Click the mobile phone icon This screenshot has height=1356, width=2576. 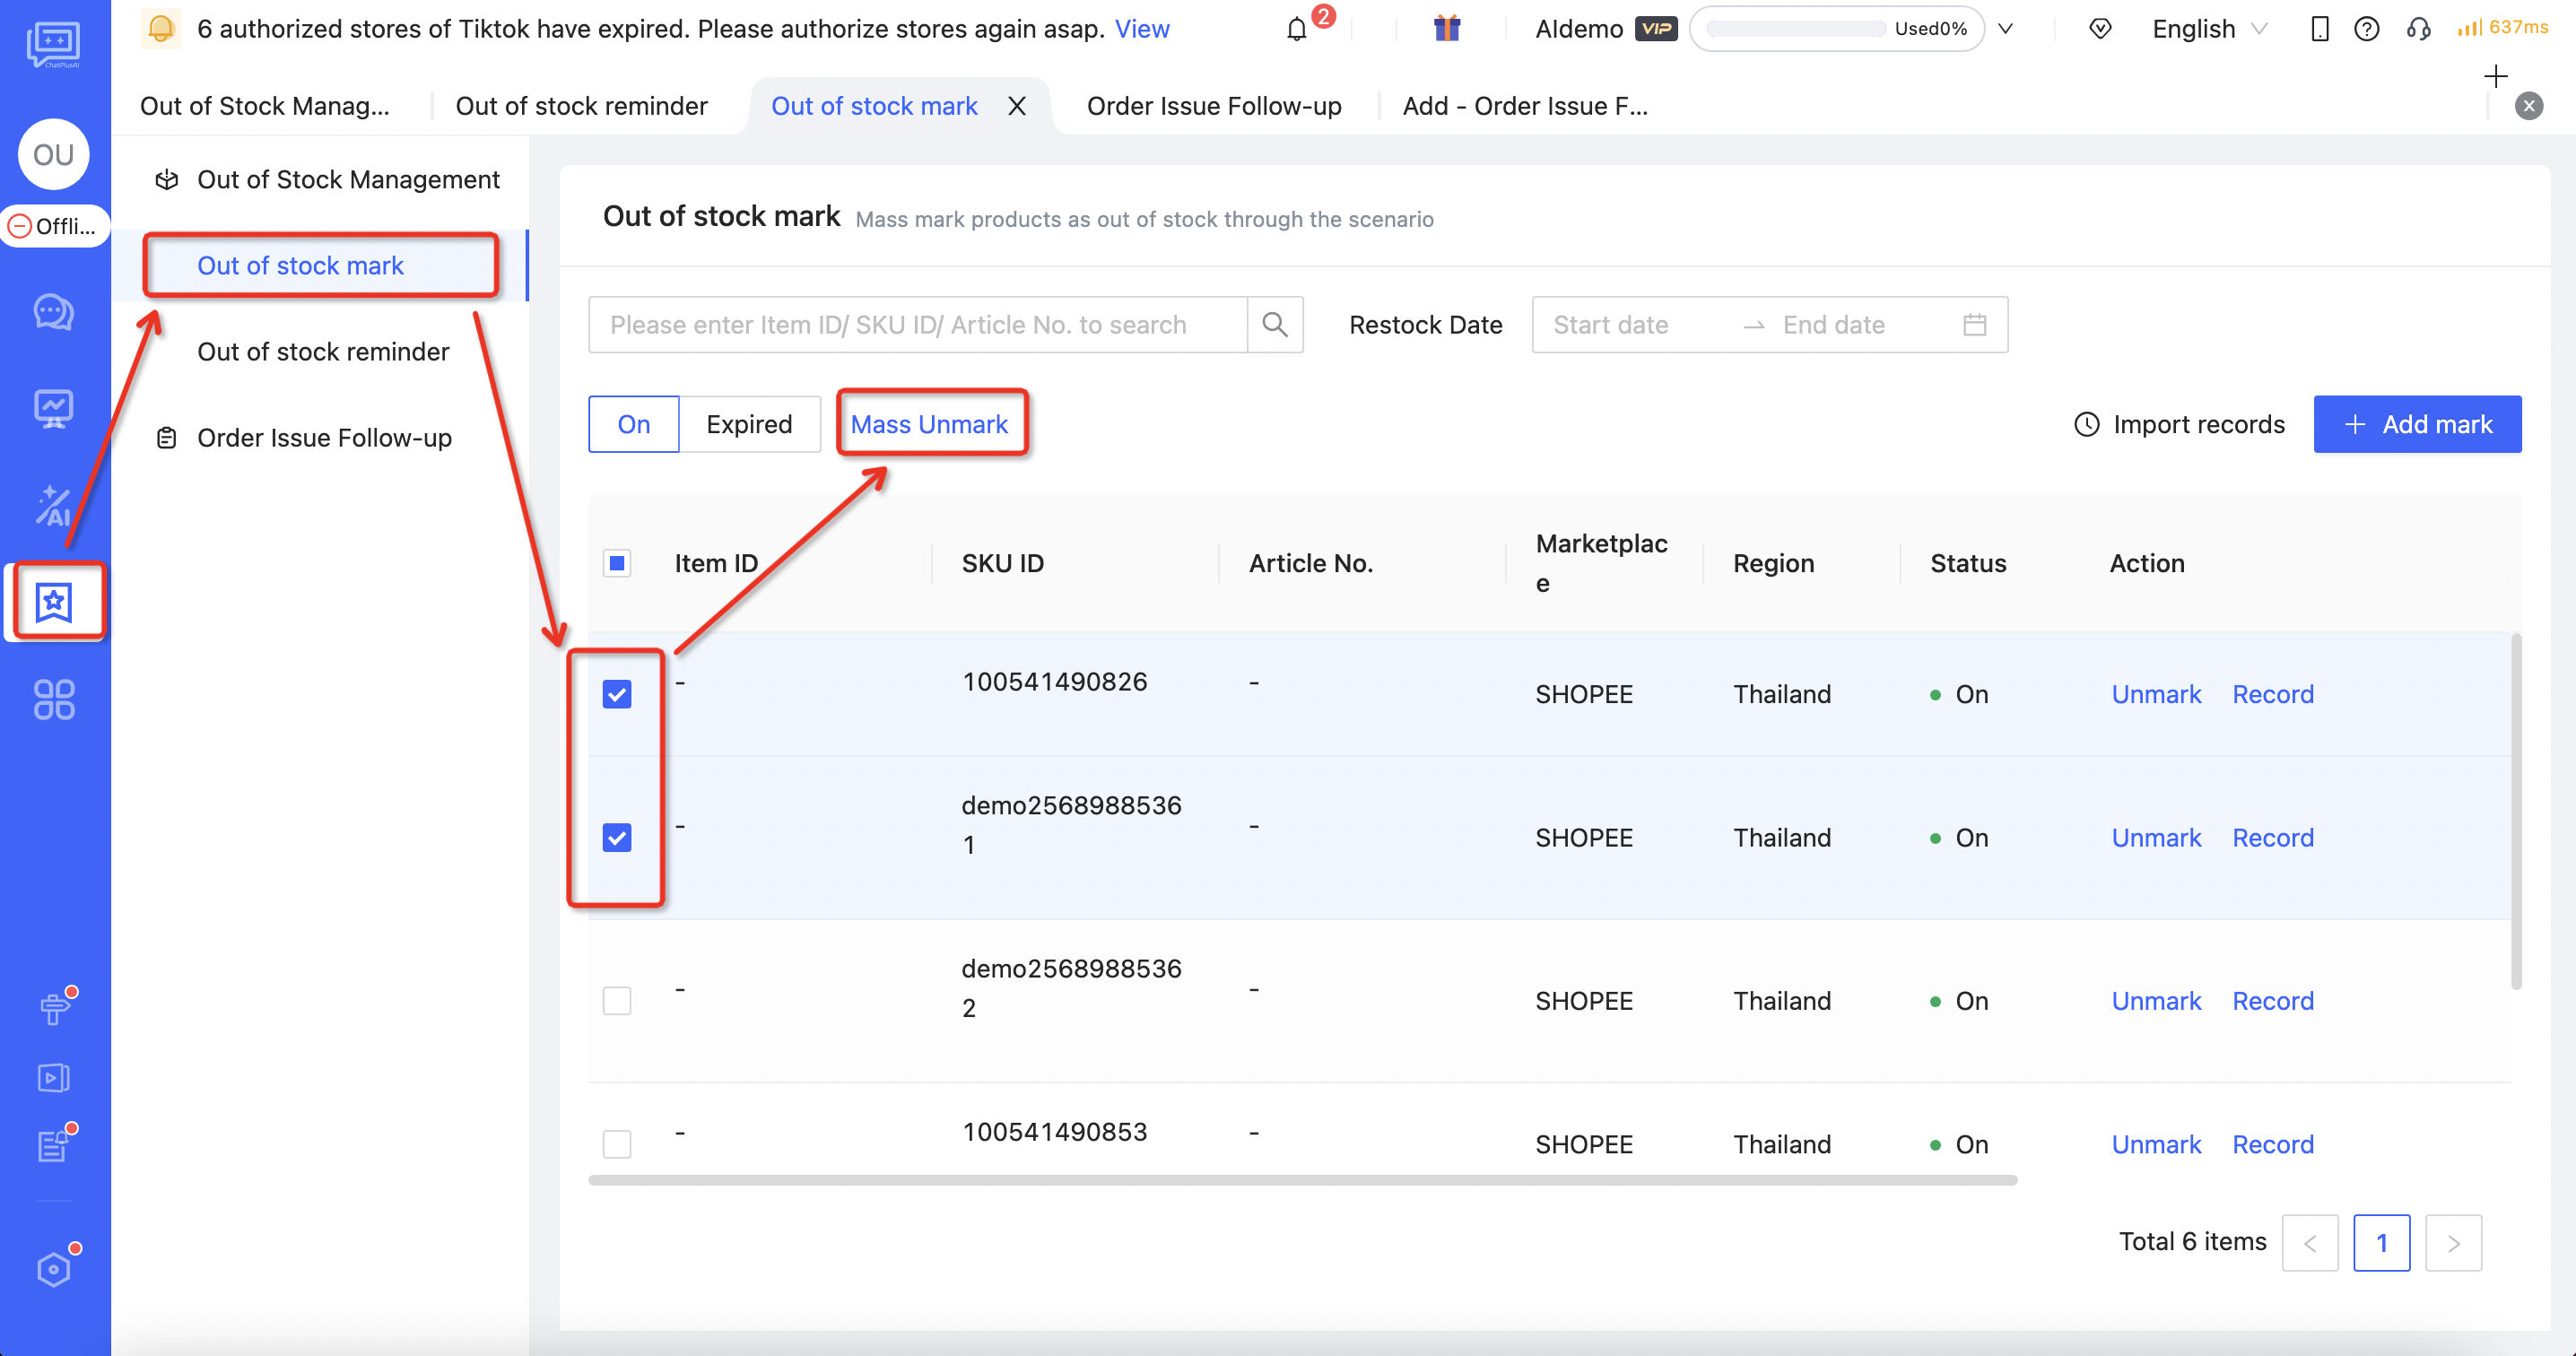[x=2320, y=29]
